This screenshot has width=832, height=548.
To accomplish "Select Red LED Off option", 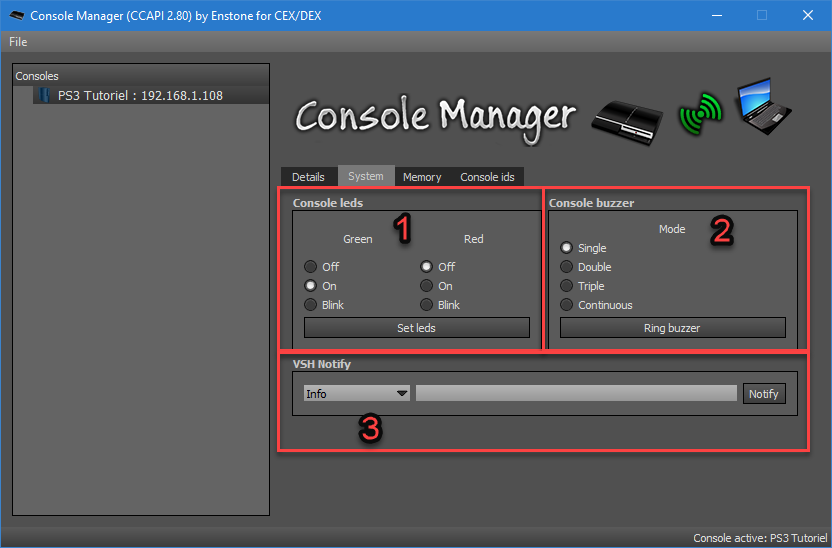I will (x=438, y=266).
